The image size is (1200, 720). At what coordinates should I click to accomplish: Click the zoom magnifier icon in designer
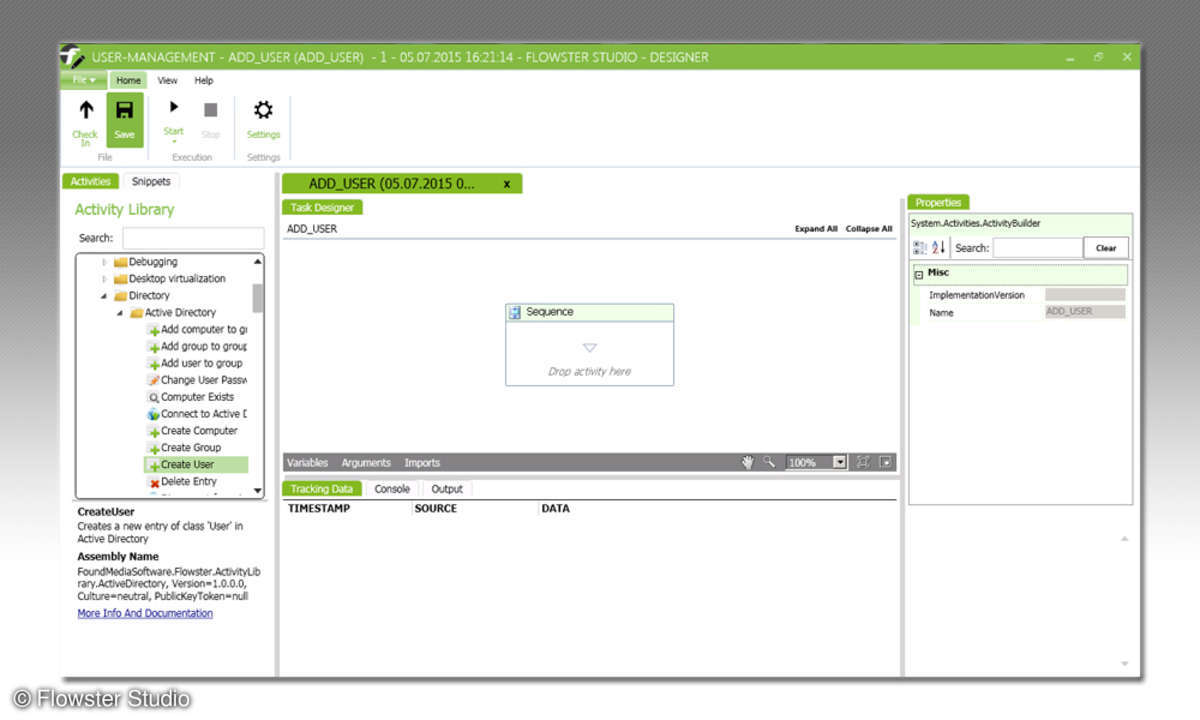pos(769,462)
